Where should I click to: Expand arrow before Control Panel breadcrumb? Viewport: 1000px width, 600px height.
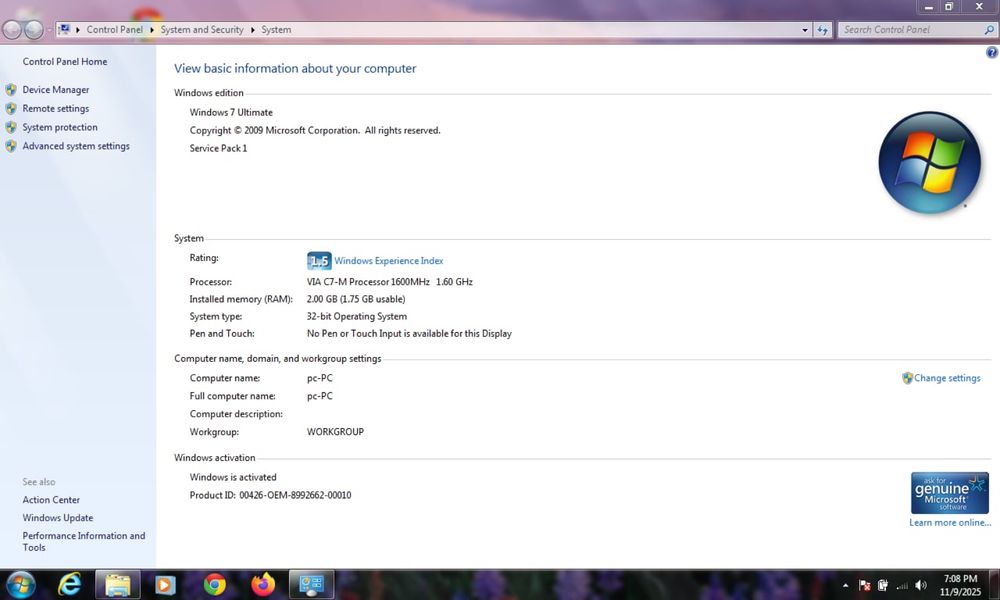[x=78, y=30]
